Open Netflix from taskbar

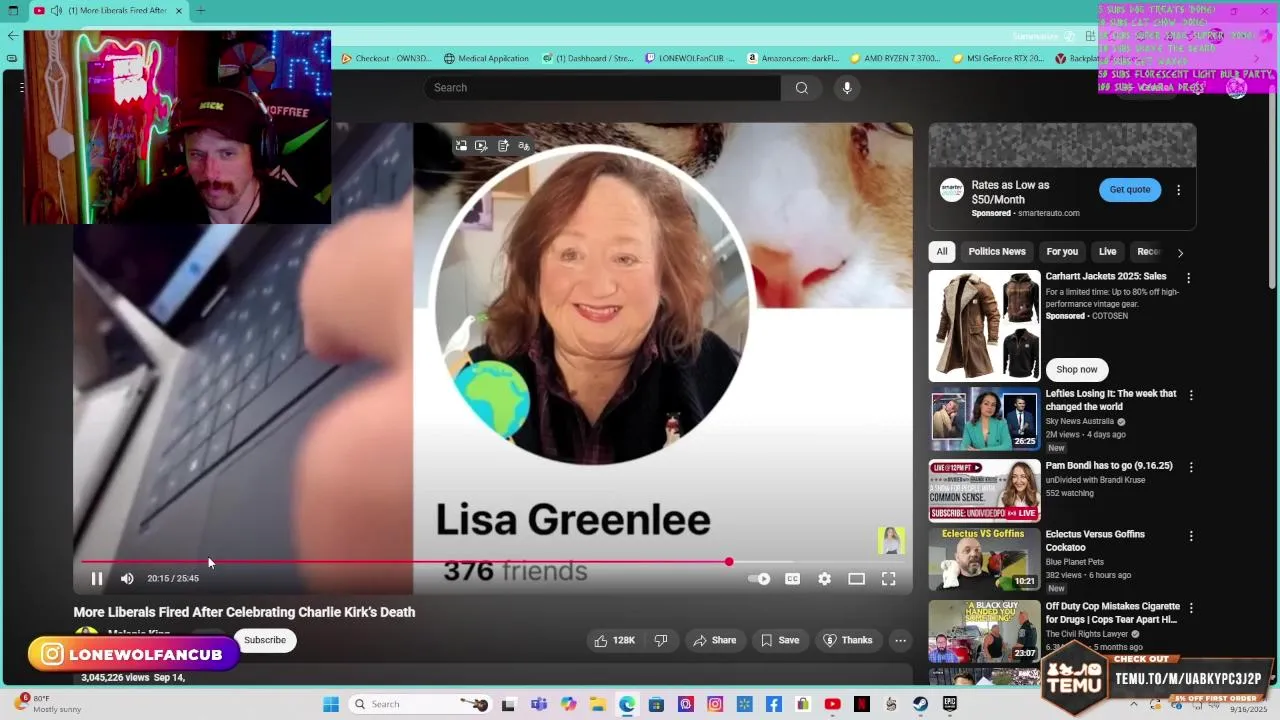pos(862,704)
